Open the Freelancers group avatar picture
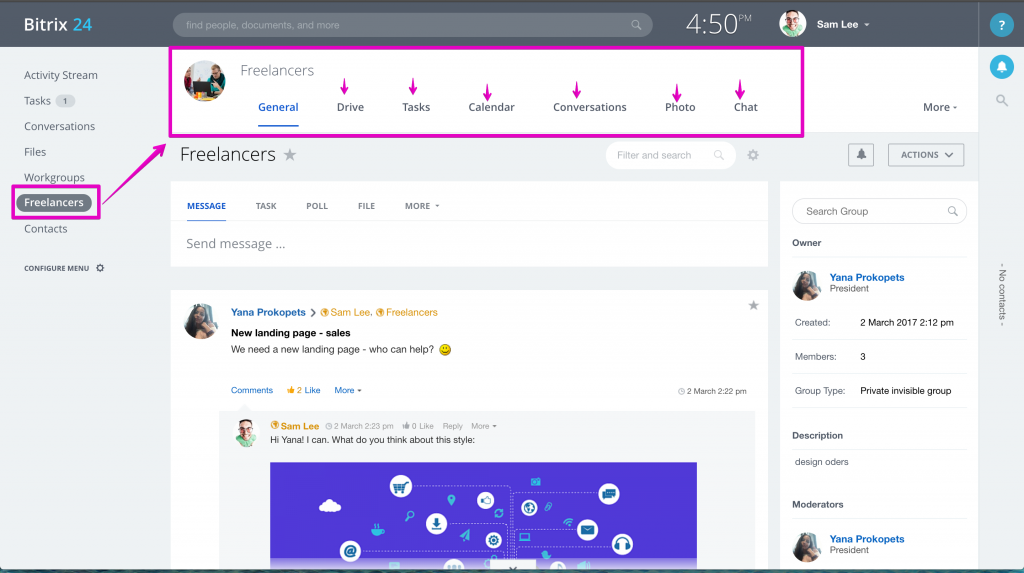 (x=204, y=81)
